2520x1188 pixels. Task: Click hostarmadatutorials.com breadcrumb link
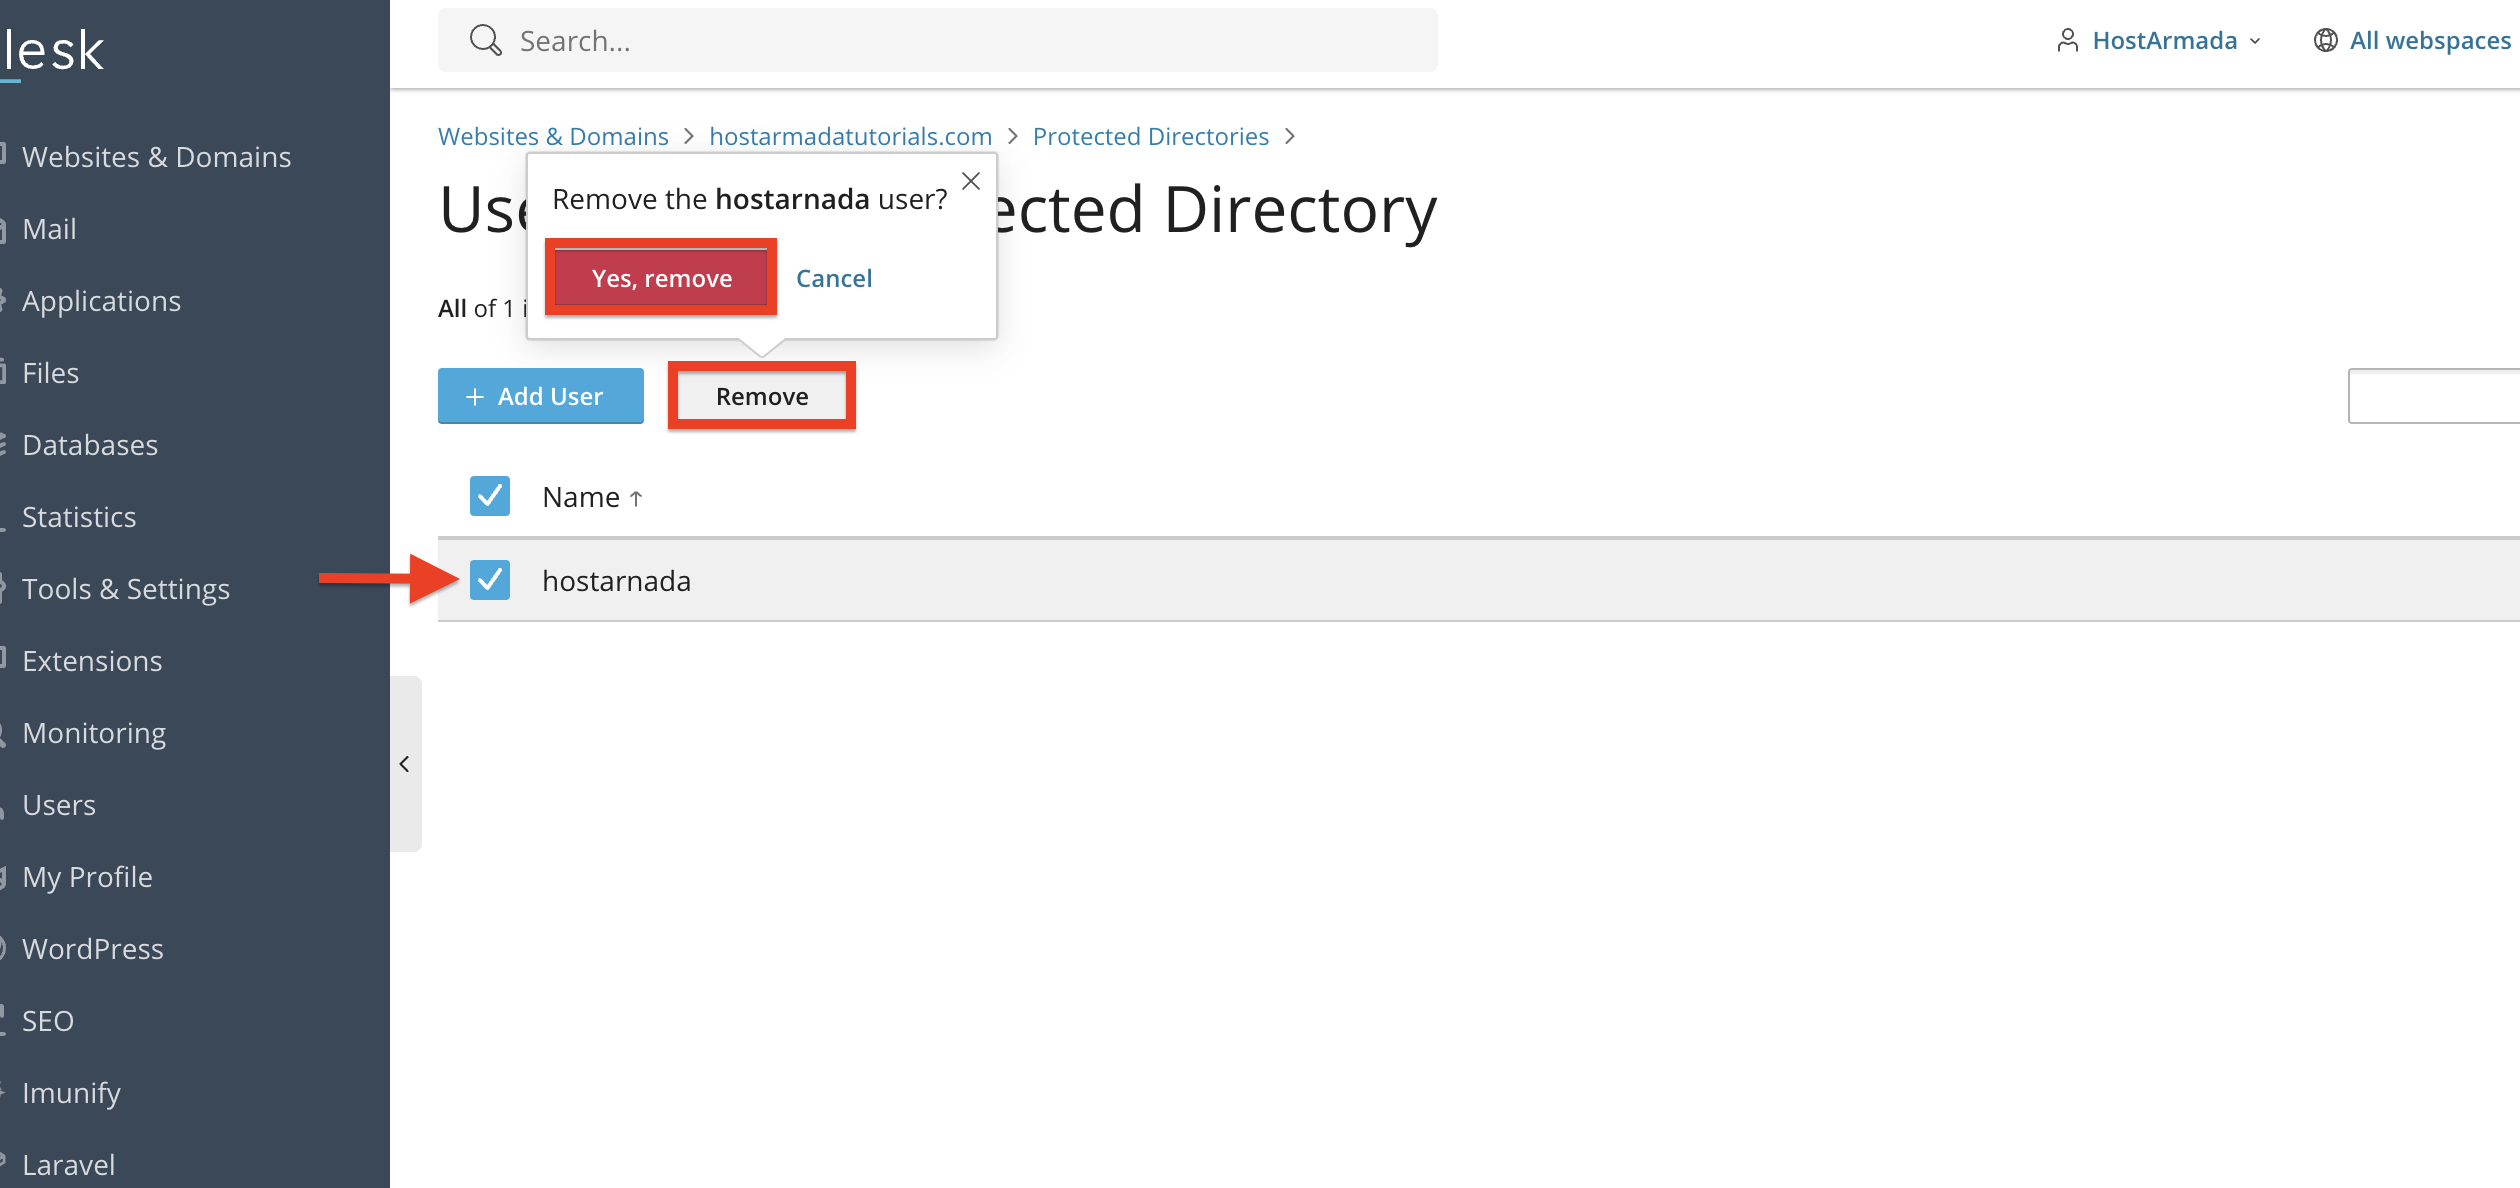[851, 136]
